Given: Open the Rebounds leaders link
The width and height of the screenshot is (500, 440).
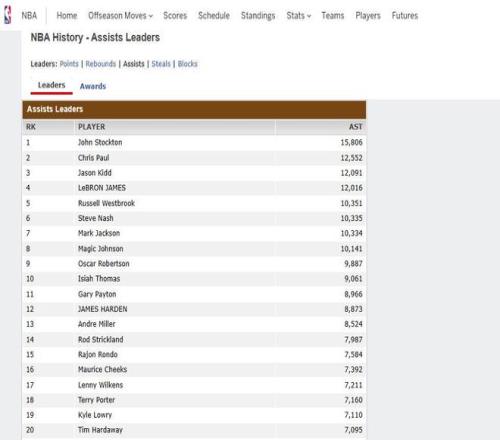Looking at the screenshot, I should (101, 64).
